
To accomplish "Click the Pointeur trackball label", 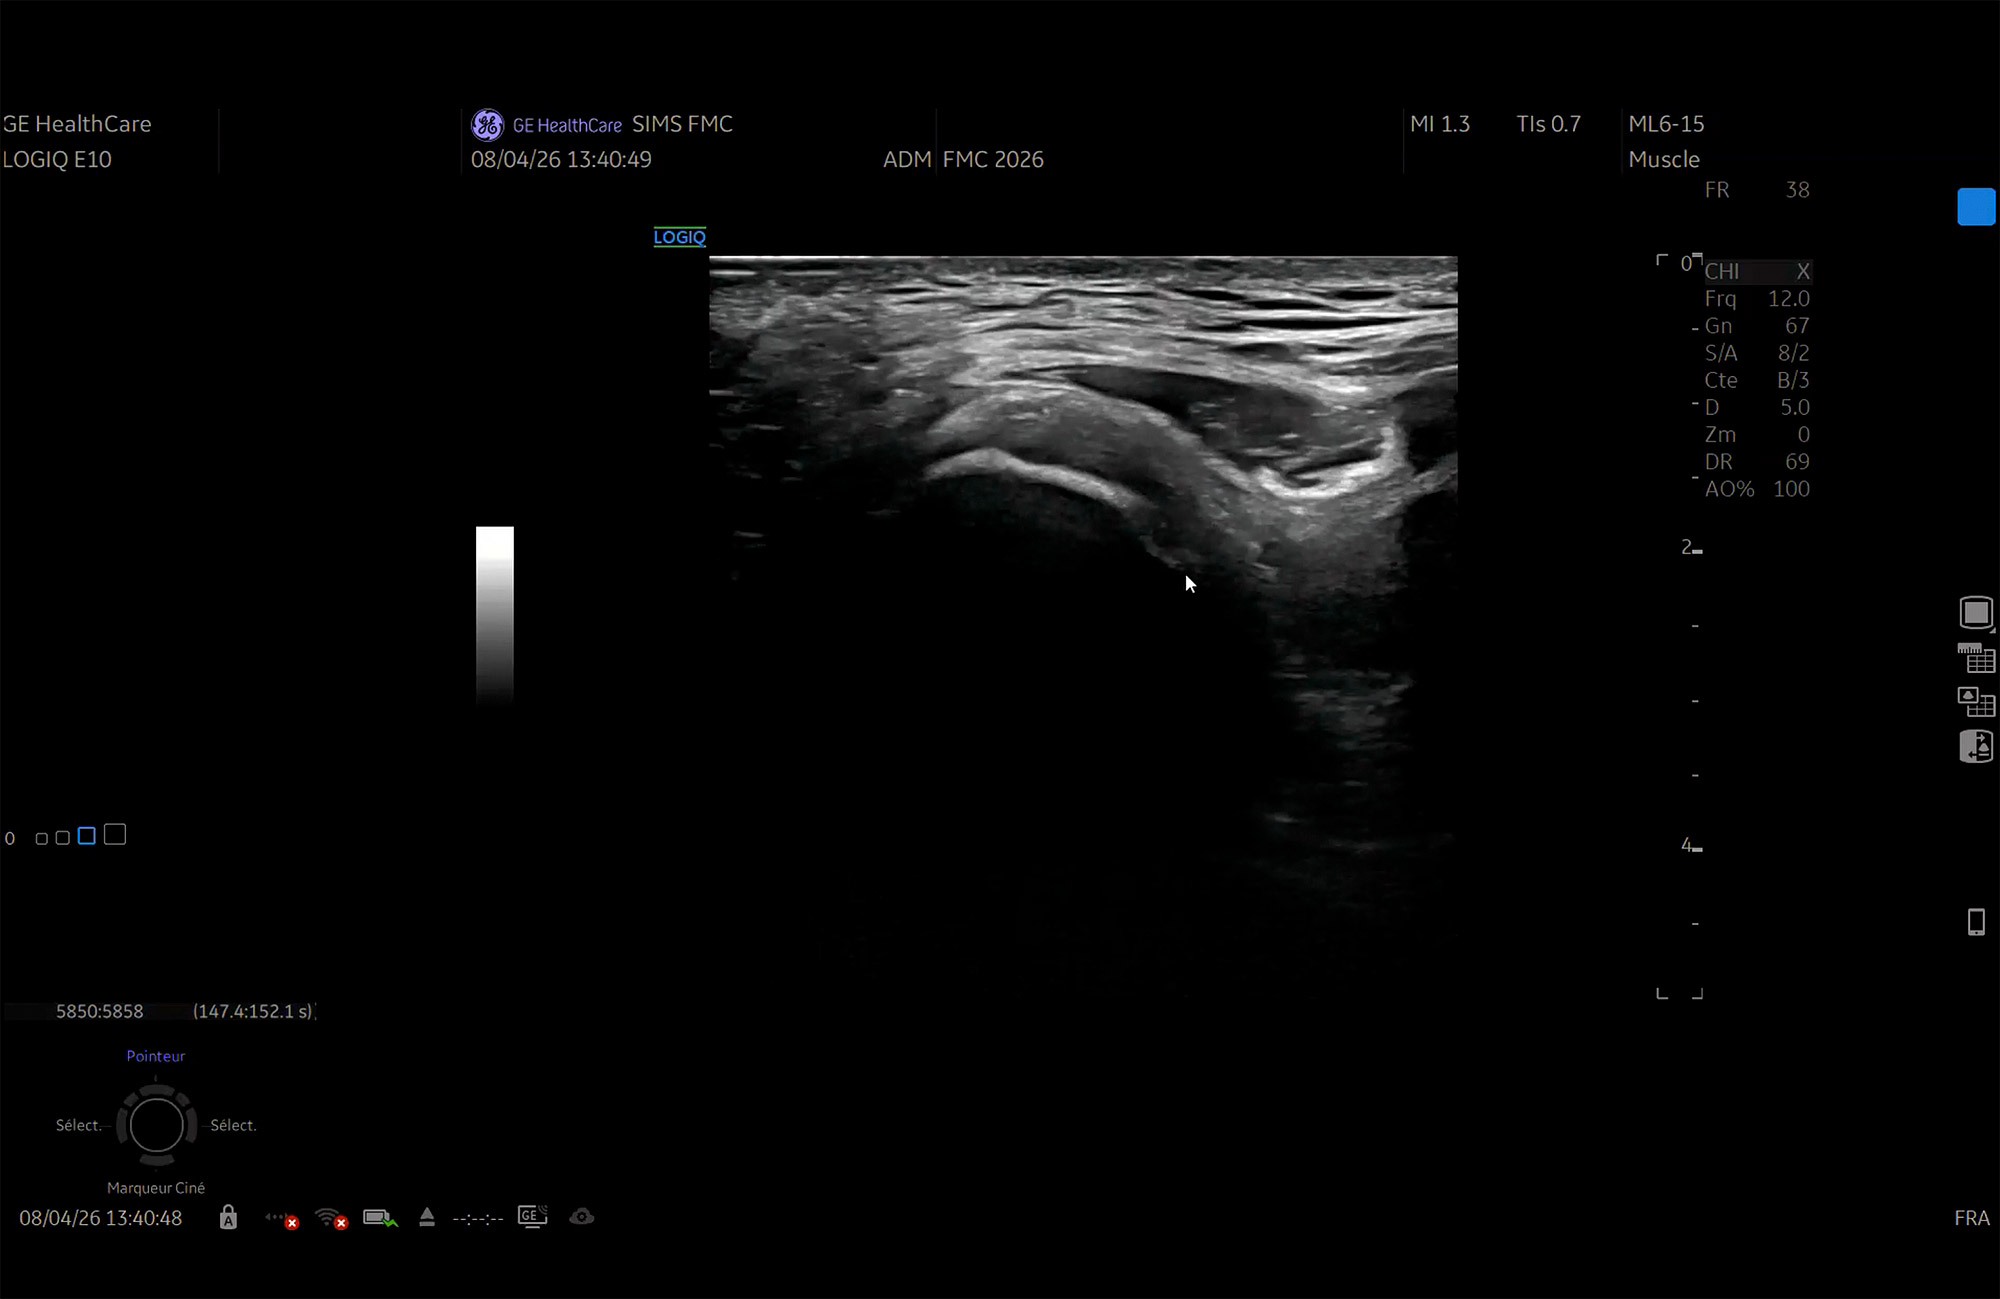I will tap(155, 1056).
